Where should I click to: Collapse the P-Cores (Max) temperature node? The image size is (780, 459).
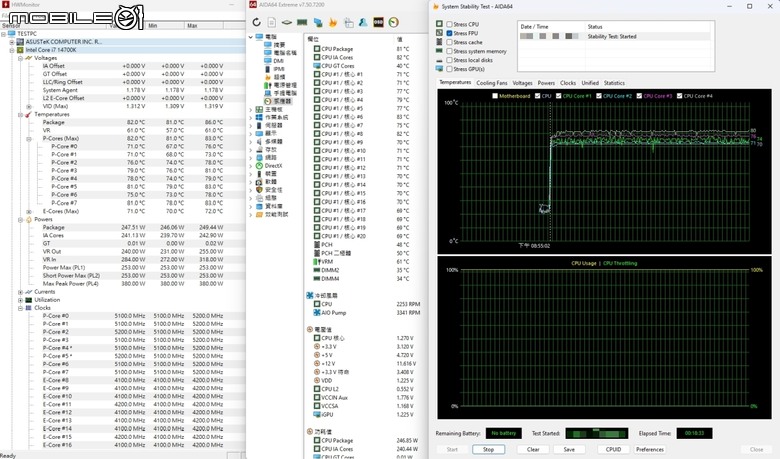point(28,139)
